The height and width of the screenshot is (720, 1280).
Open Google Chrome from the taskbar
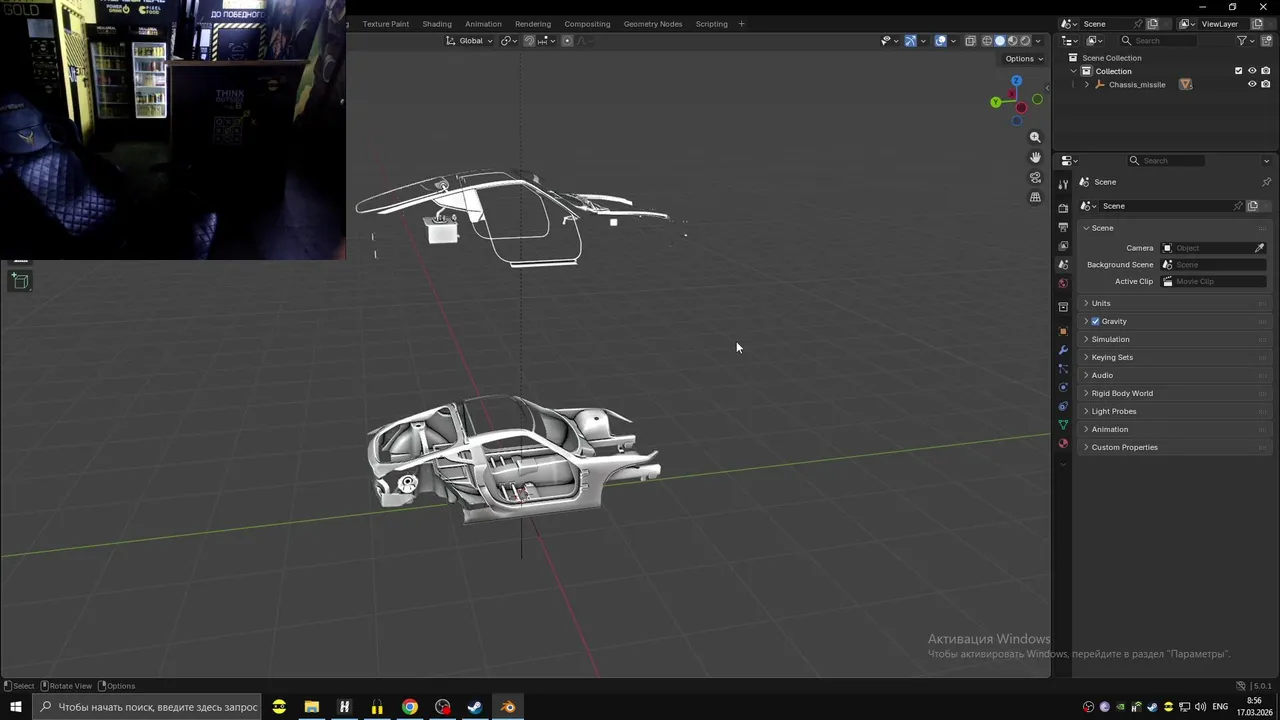point(410,707)
